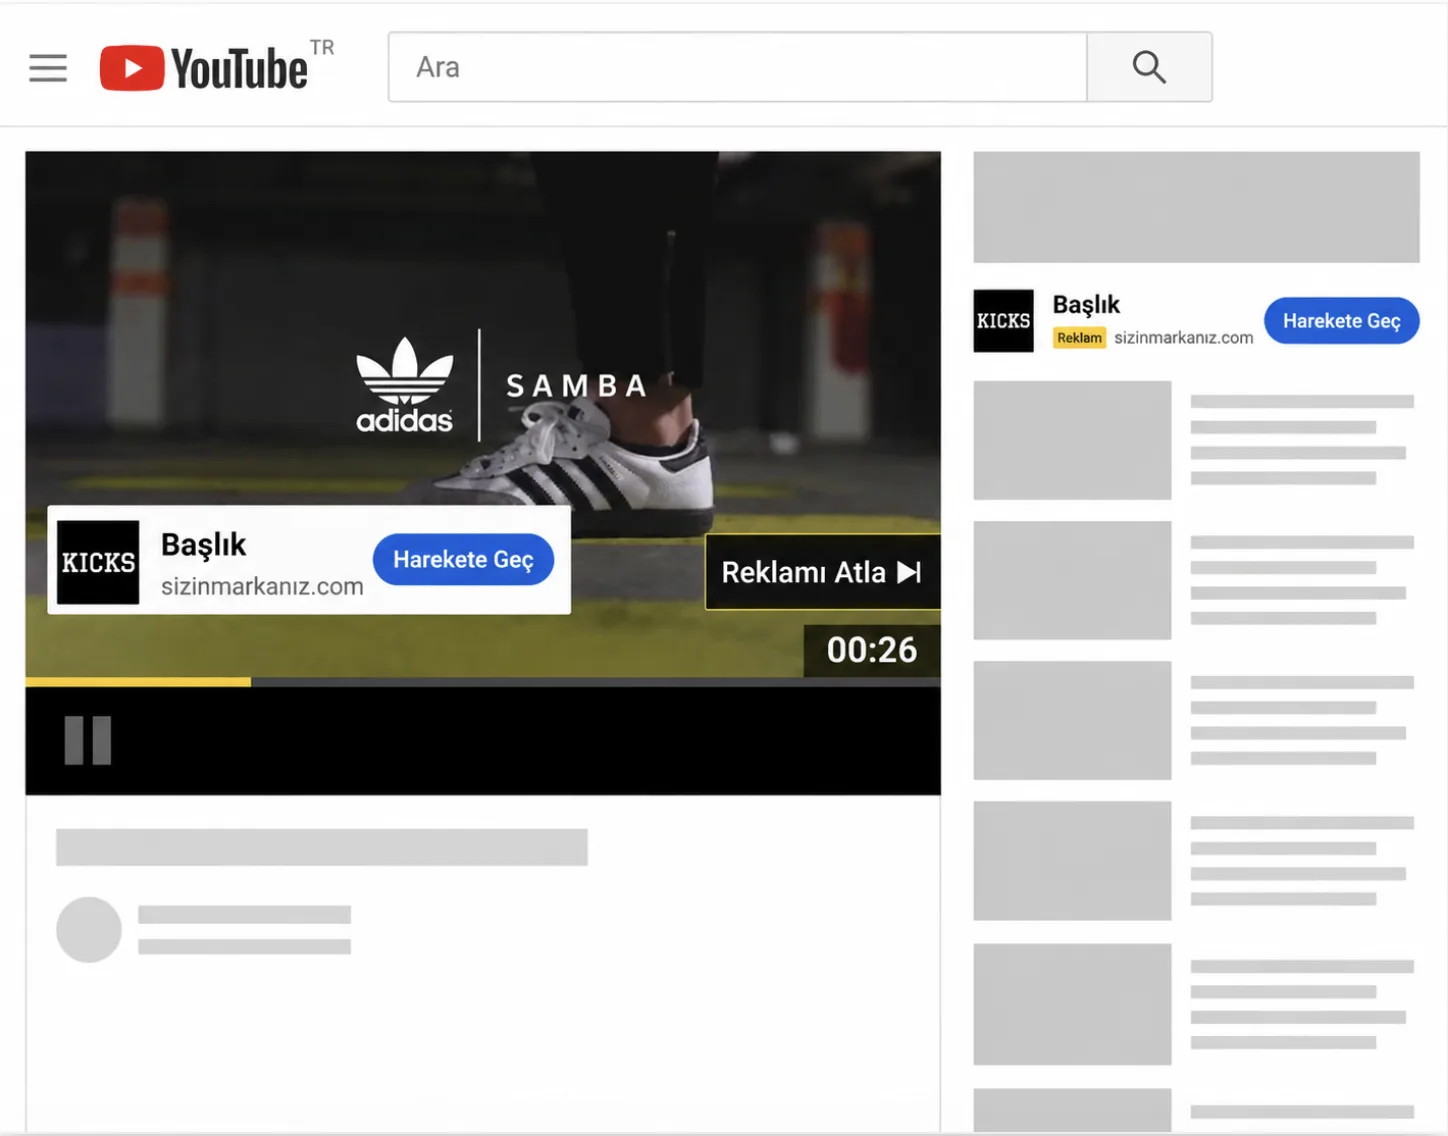The width and height of the screenshot is (1448, 1136).
Task: Open the gray banner above sidebar ad
Action: (1196, 207)
